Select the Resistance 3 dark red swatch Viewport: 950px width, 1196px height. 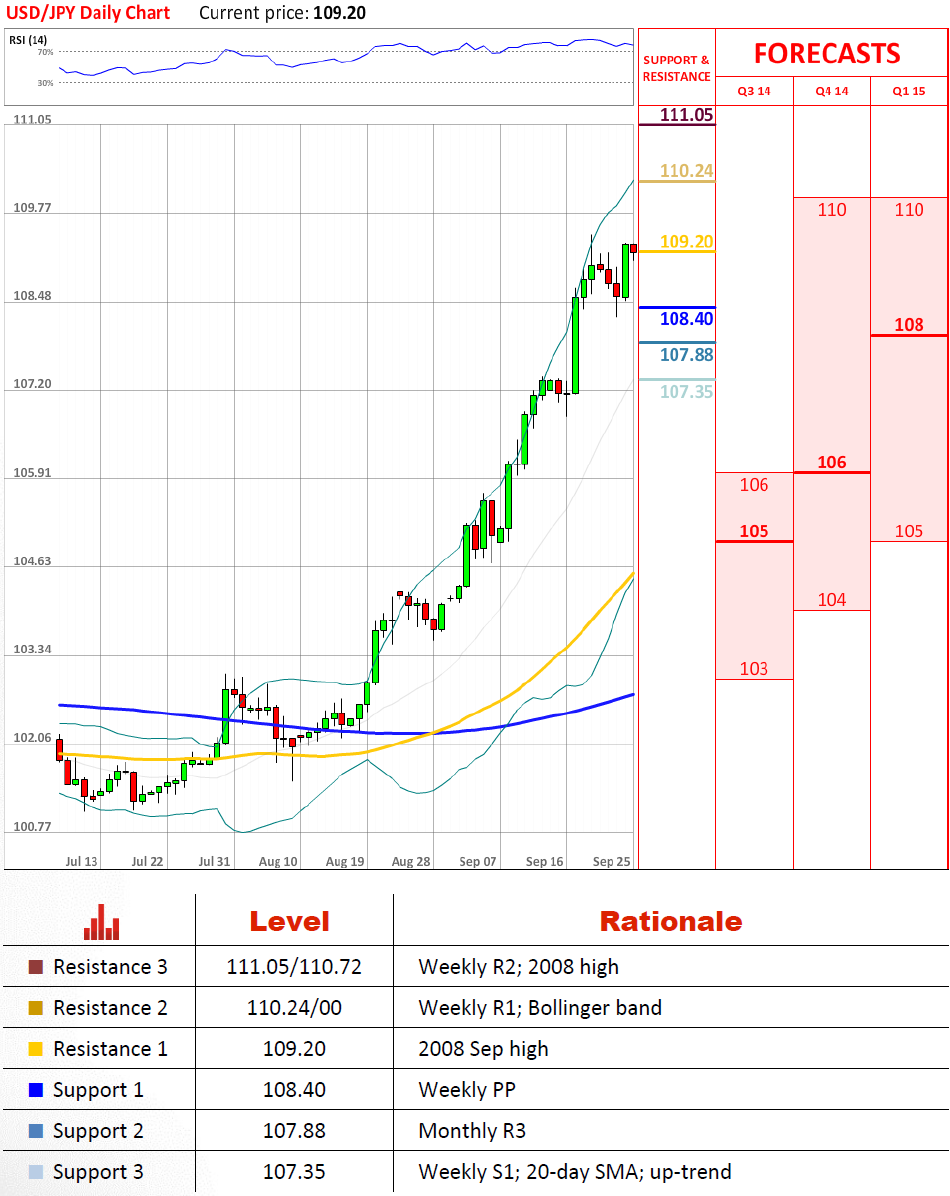tap(36, 967)
